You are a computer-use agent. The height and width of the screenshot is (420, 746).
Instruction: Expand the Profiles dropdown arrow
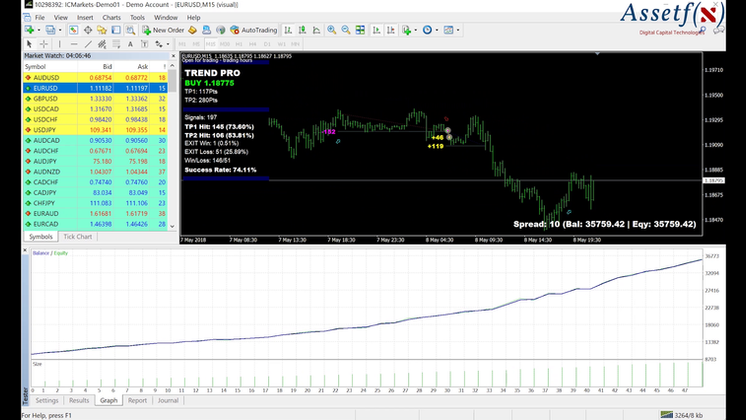(59, 30)
